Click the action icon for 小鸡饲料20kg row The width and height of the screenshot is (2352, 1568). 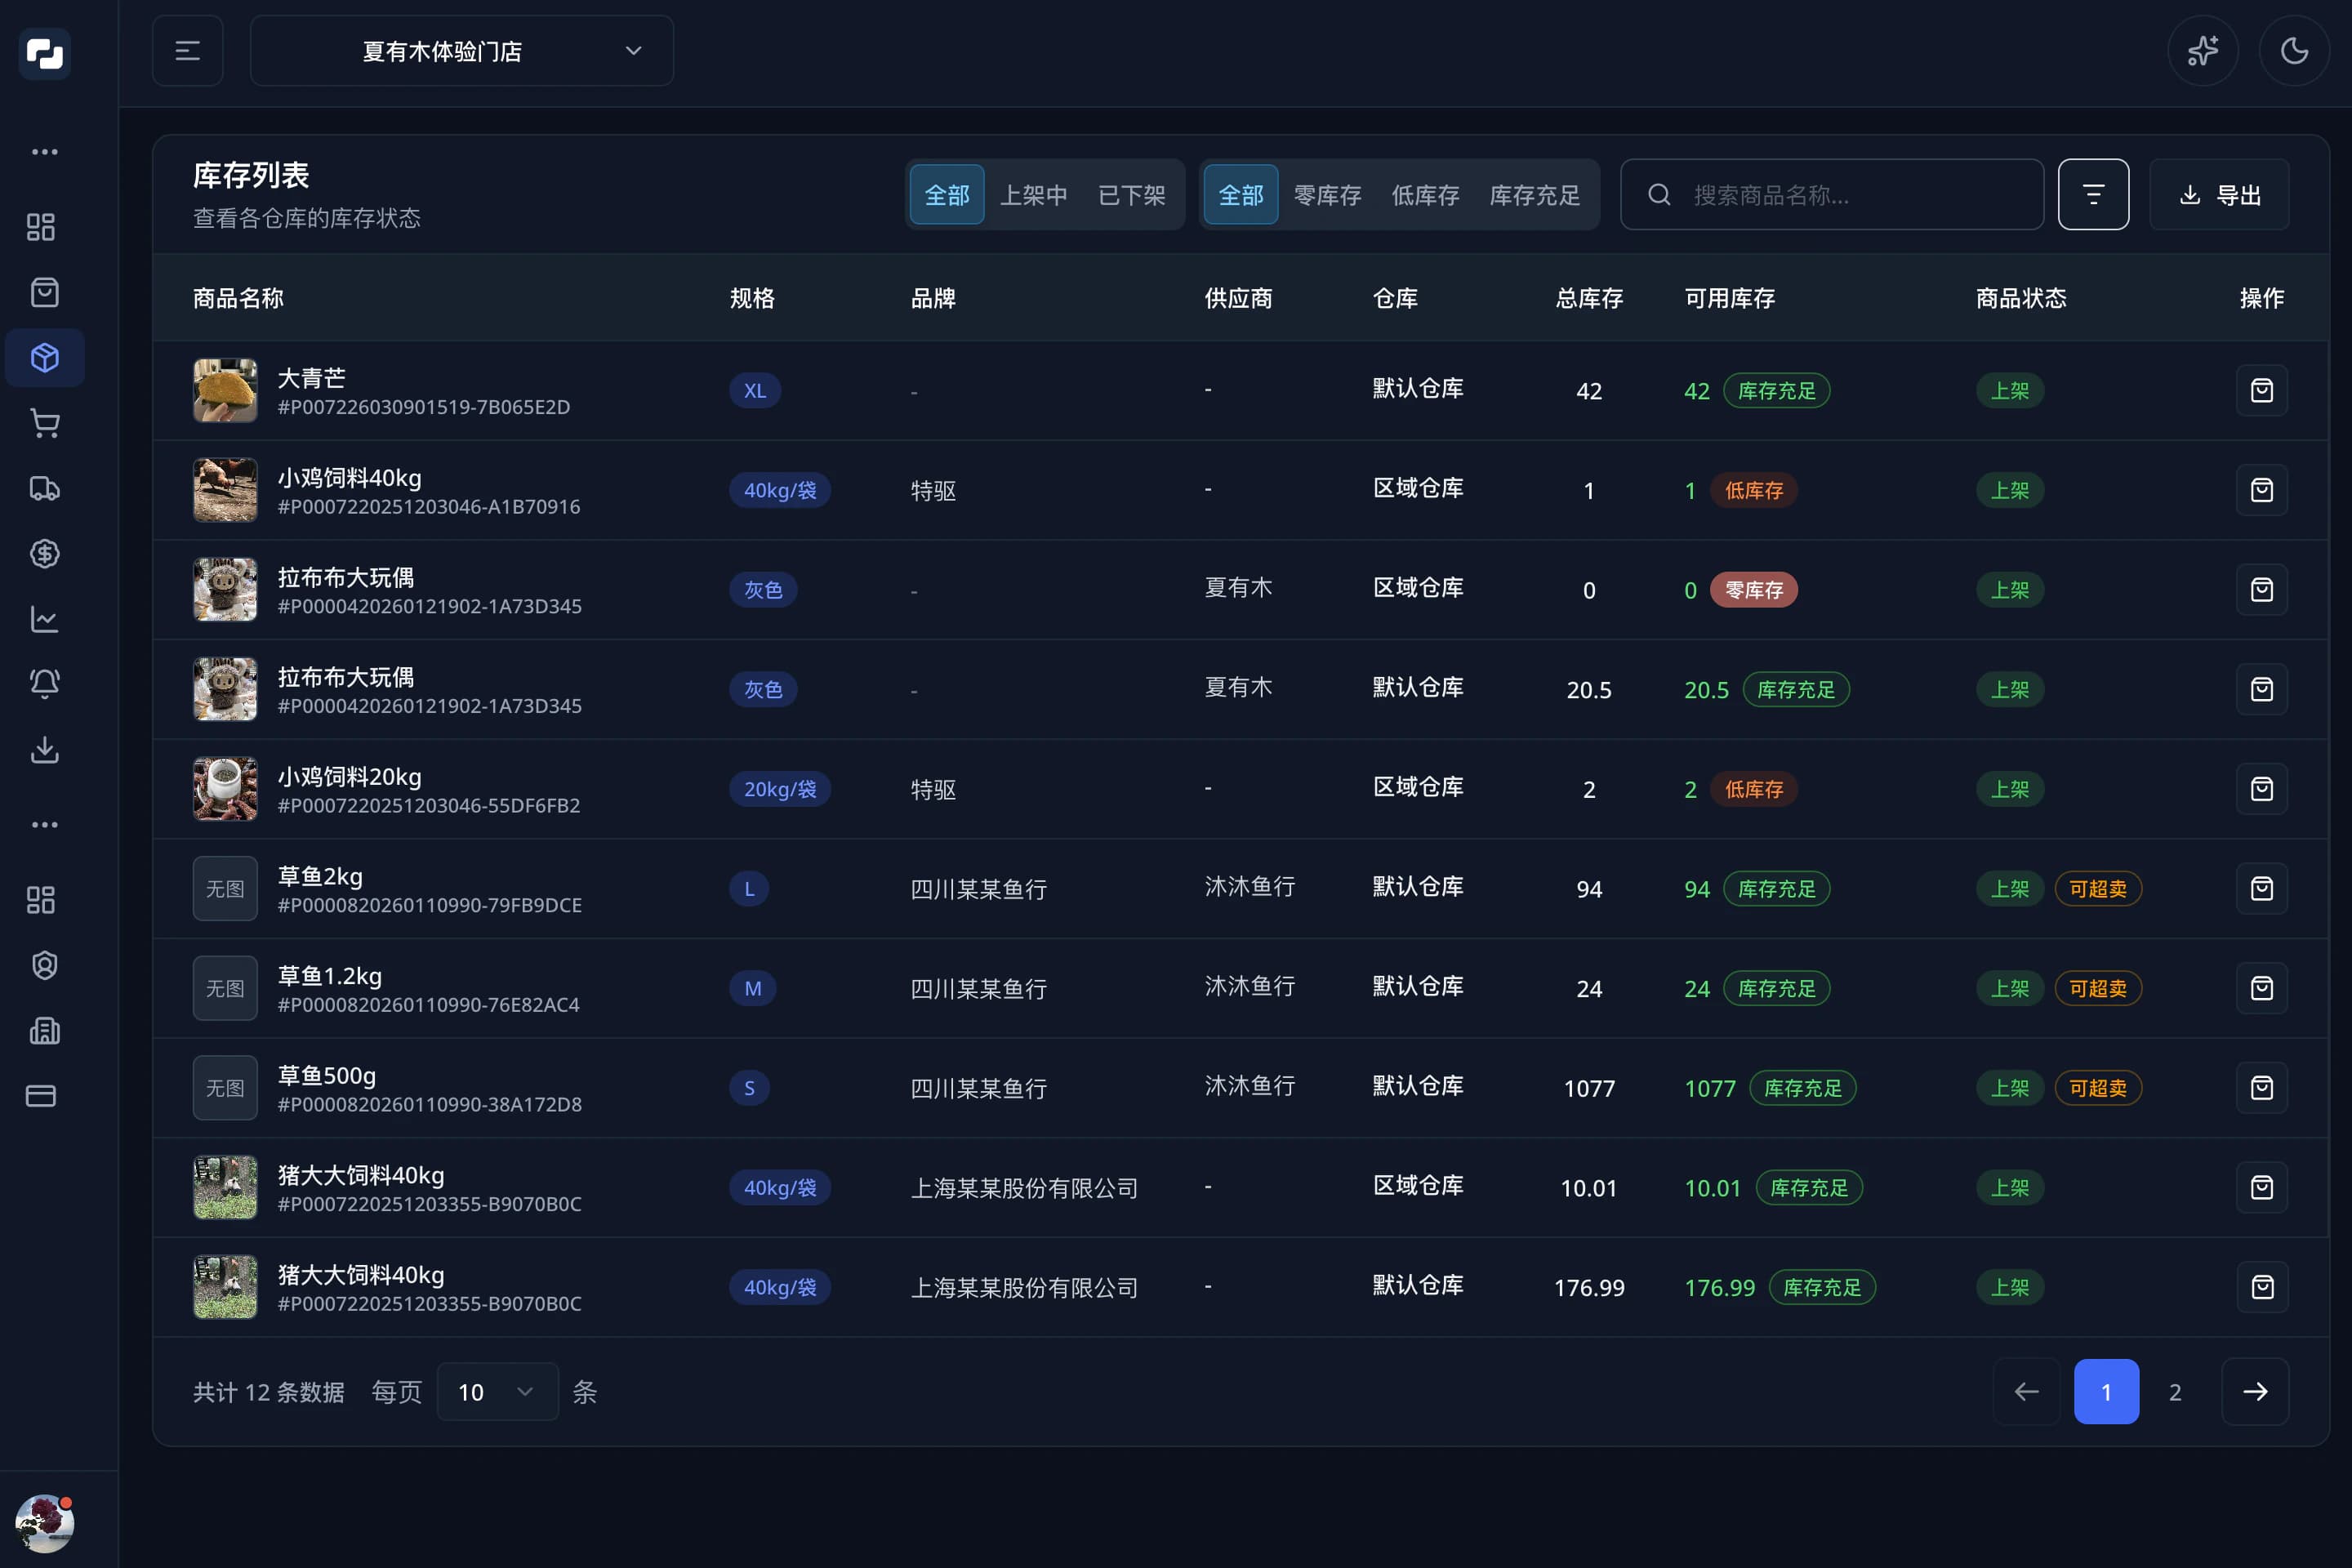2261,789
